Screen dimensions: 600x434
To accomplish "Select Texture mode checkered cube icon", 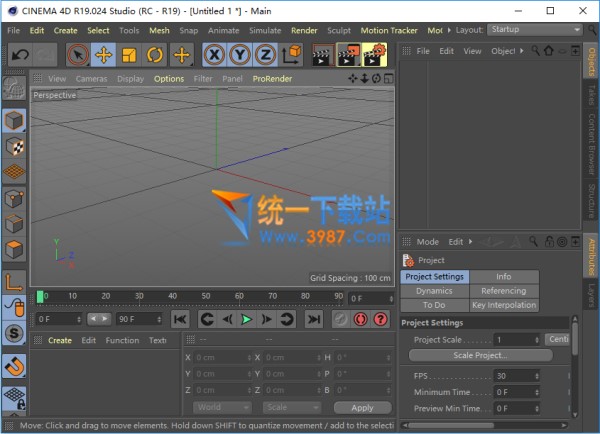I will 14,146.
